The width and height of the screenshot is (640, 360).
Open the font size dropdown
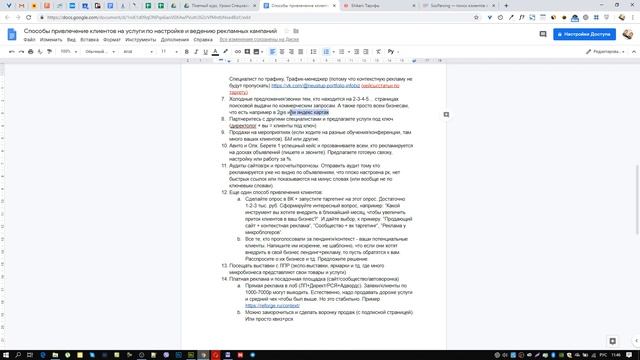click(x=169, y=52)
